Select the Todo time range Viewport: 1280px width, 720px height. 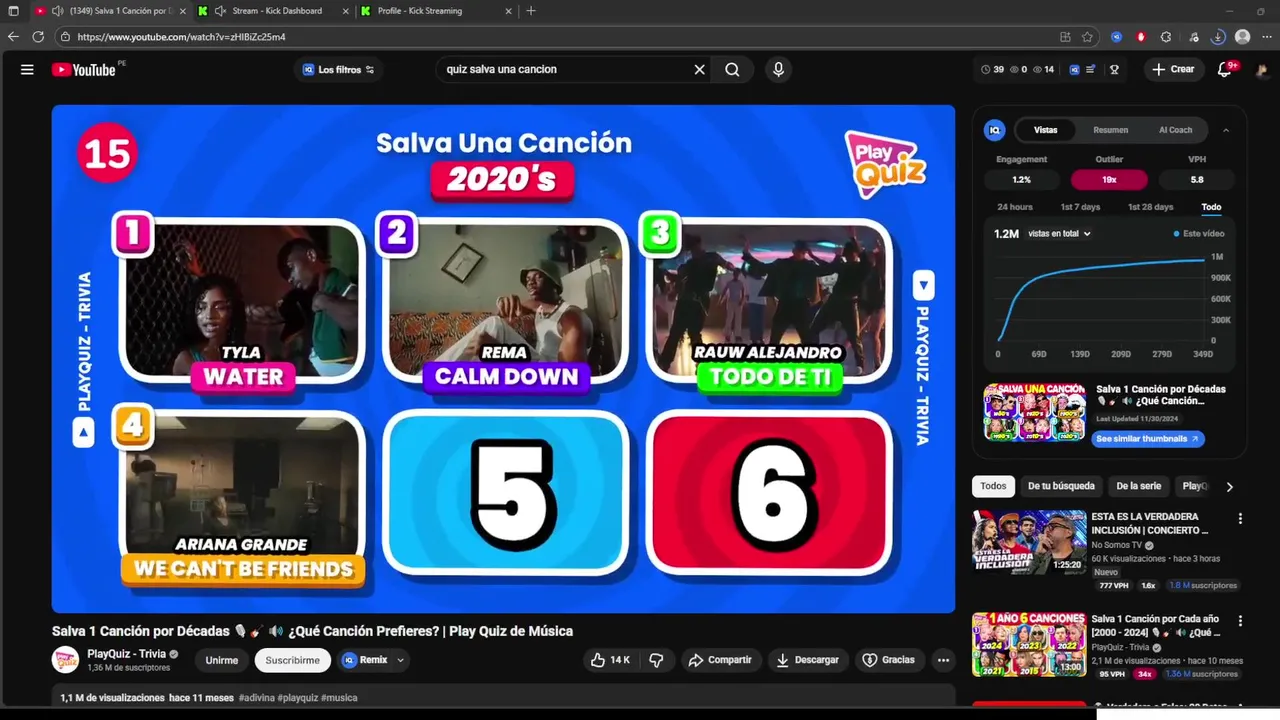click(1211, 207)
